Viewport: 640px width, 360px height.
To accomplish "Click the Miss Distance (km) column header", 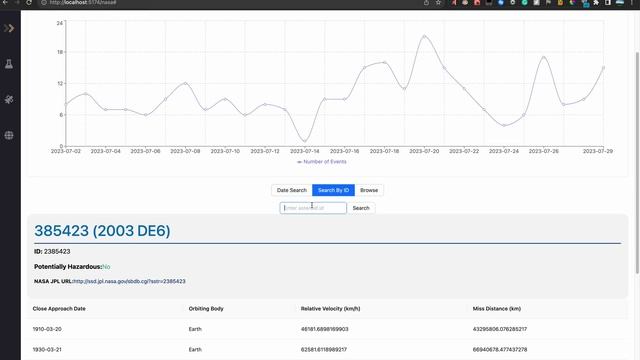I will pos(497,309).
